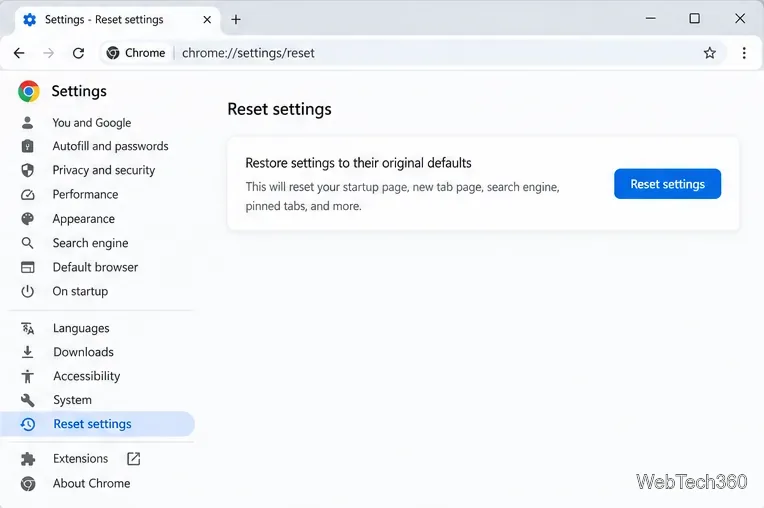Screen dimensions: 764x508
Task: Click the Accessibility person icon
Action: pos(27,376)
